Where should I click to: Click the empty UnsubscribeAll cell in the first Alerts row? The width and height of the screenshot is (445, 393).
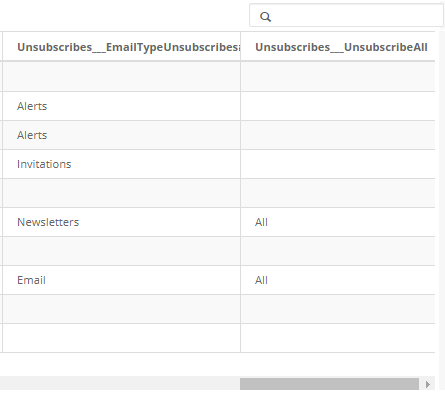point(338,106)
